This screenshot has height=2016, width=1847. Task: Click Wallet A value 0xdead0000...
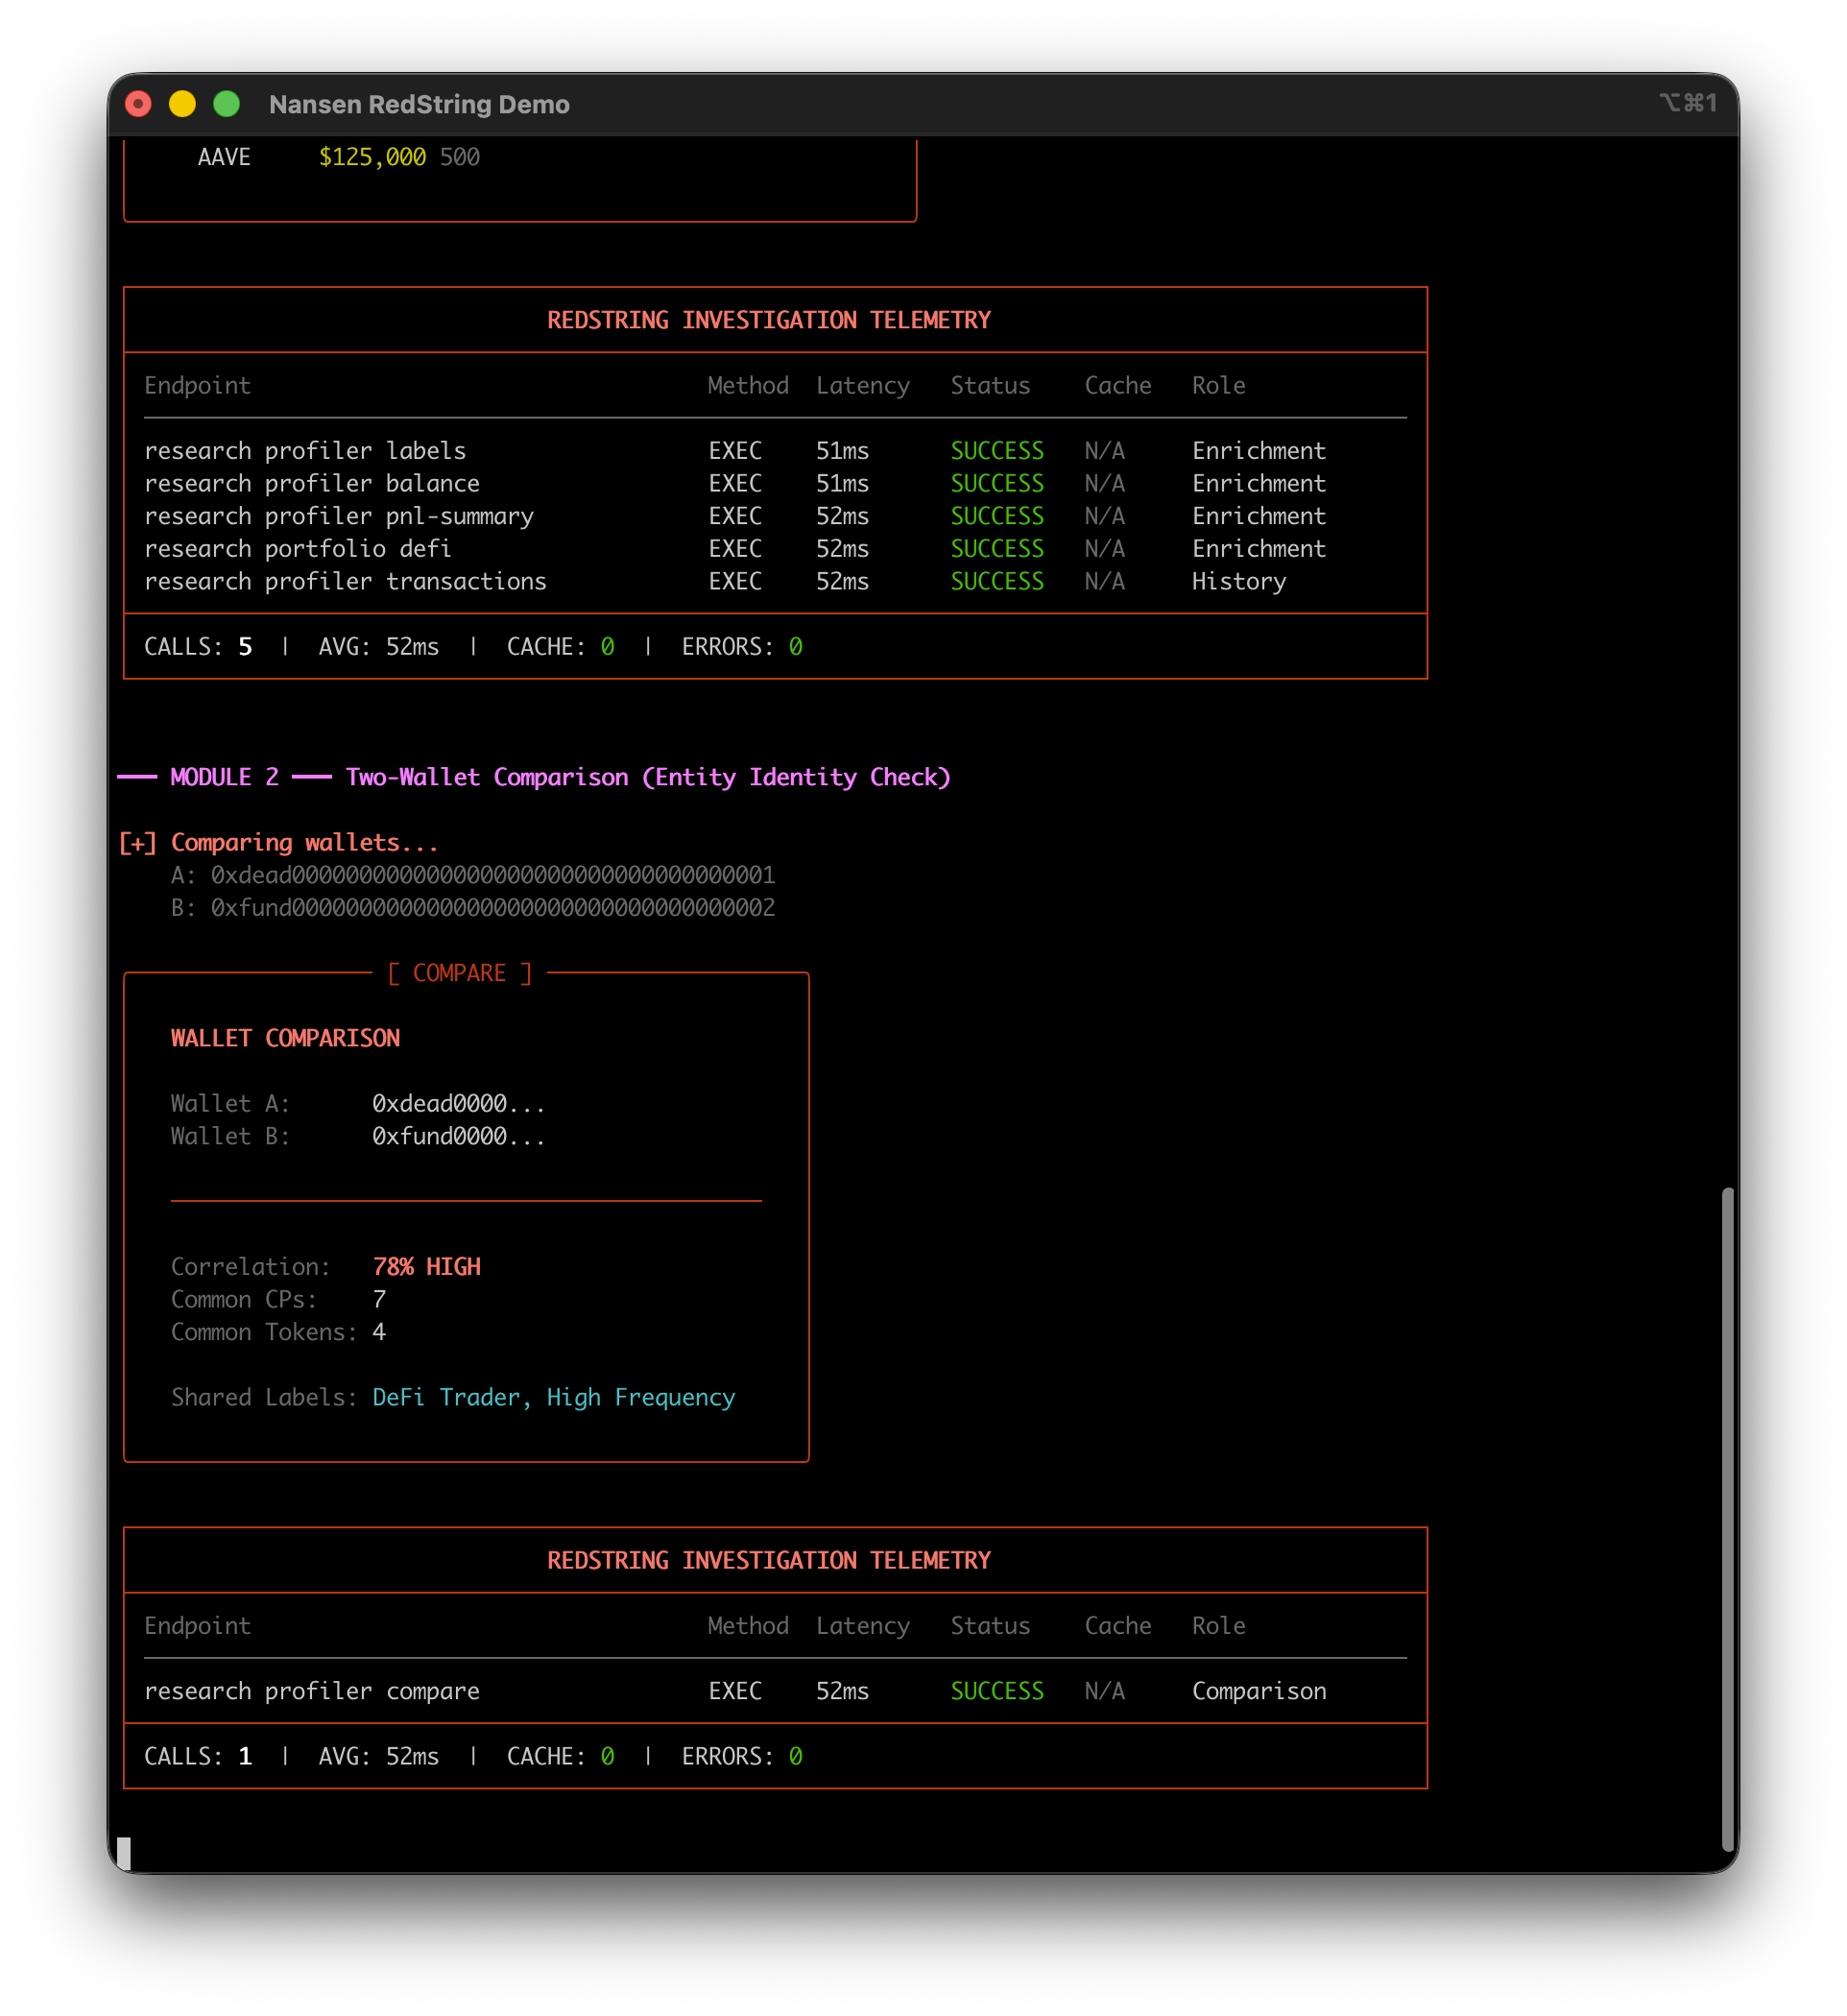[x=458, y=1104]
